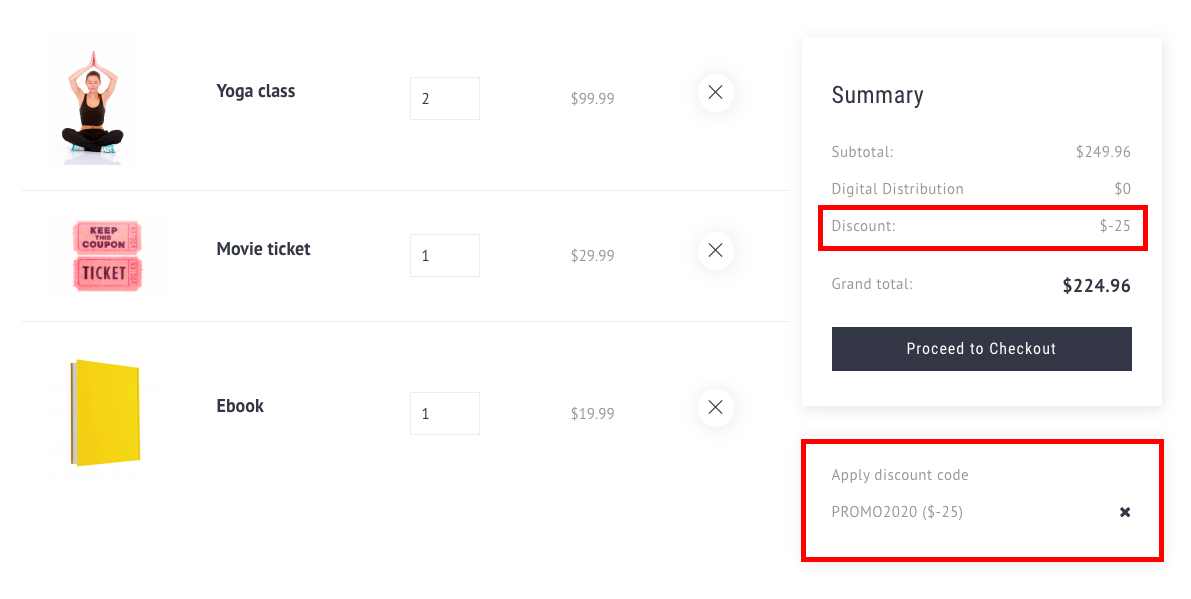Remove Yoga class from cart
The height and width of the screenshot is (599, 1191).
point(715,92)
